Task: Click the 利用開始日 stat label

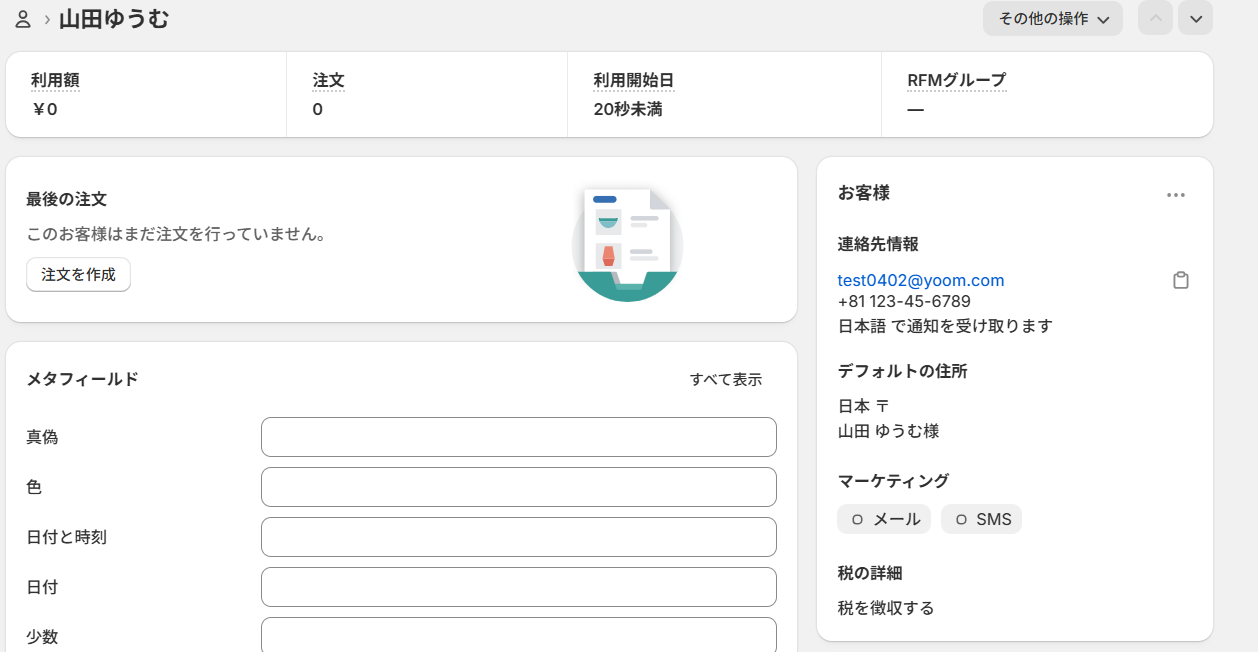Action: point(633,81)
